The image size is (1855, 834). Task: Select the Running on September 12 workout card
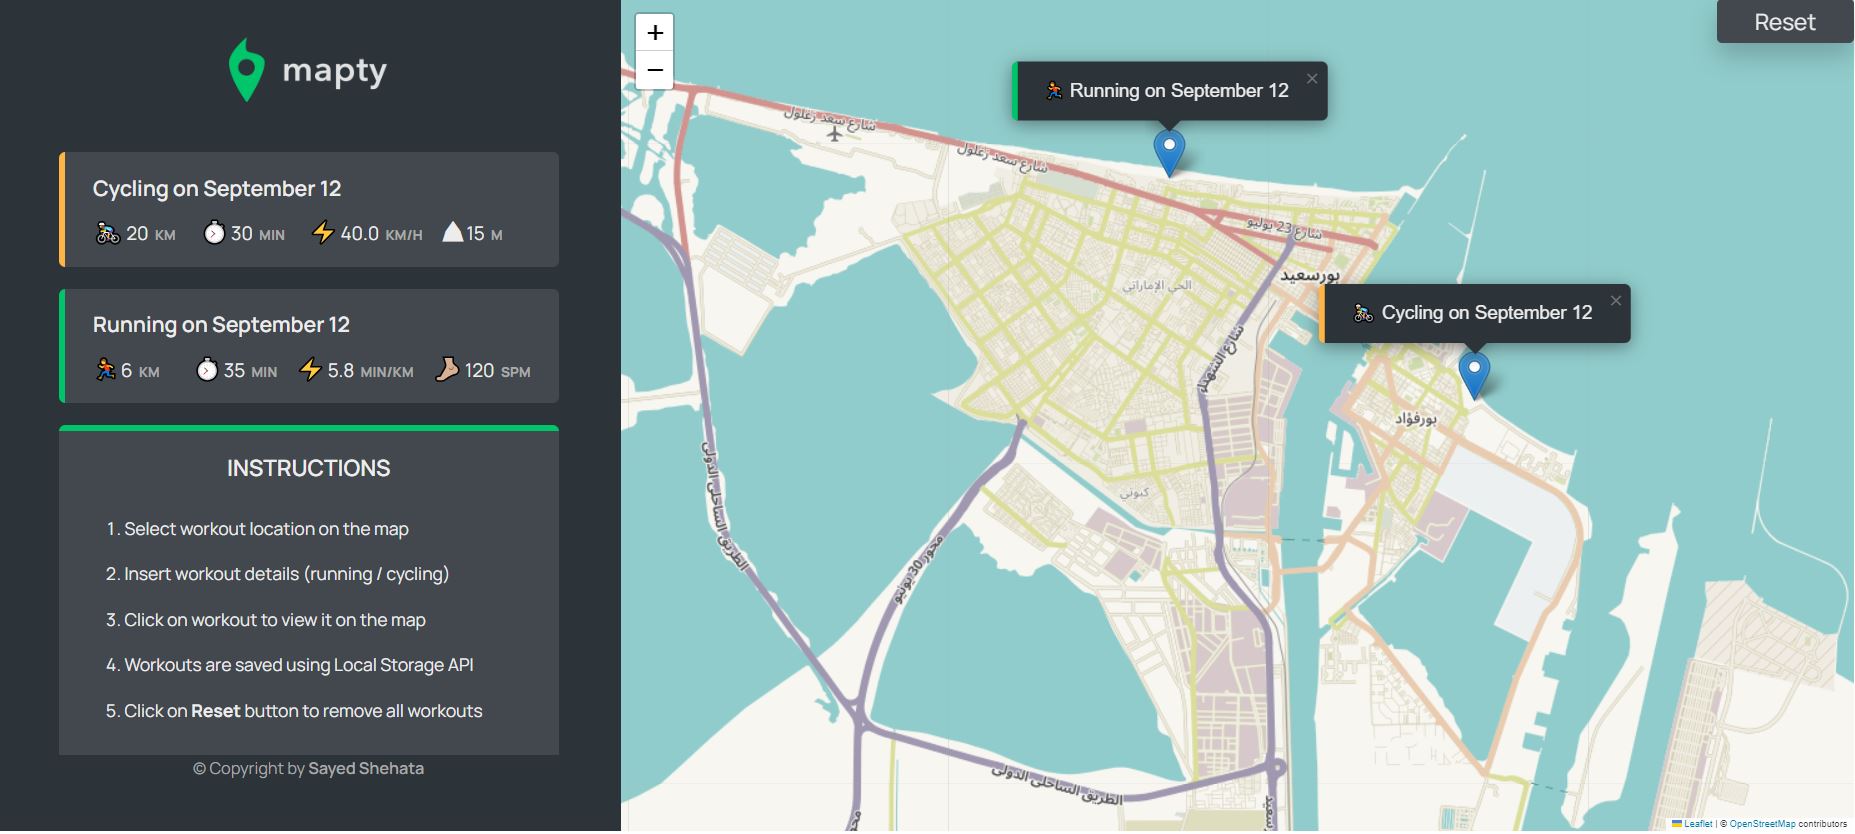(309, 346)
